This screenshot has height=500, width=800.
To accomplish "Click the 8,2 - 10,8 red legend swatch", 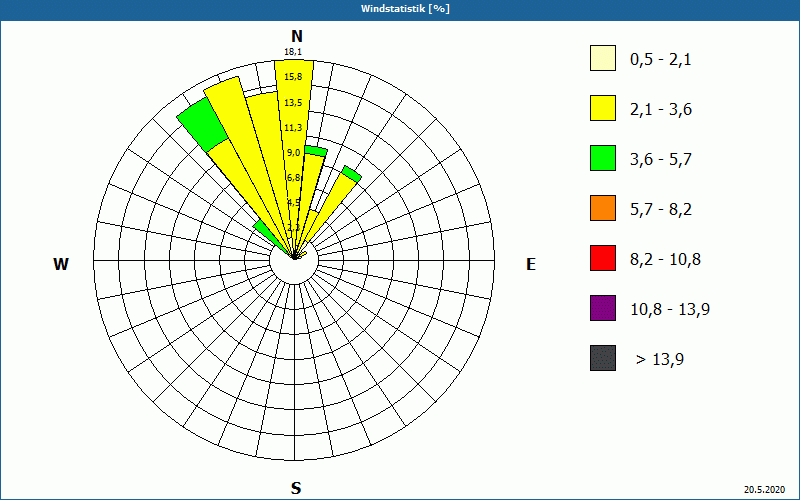I will pyautogui.click(x=603, y=258).
